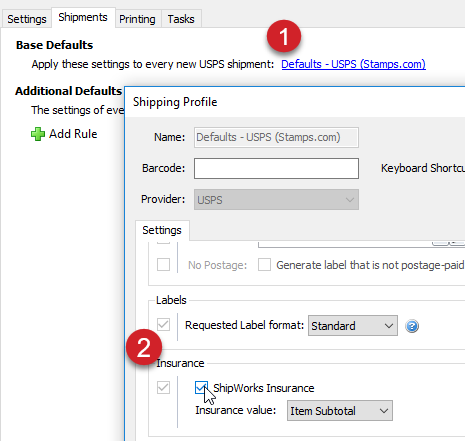Open the Insurance value Item Subtotal dropdown
Image resolution: width=465 pixels, height=441 pixels.
click(340, 411)
